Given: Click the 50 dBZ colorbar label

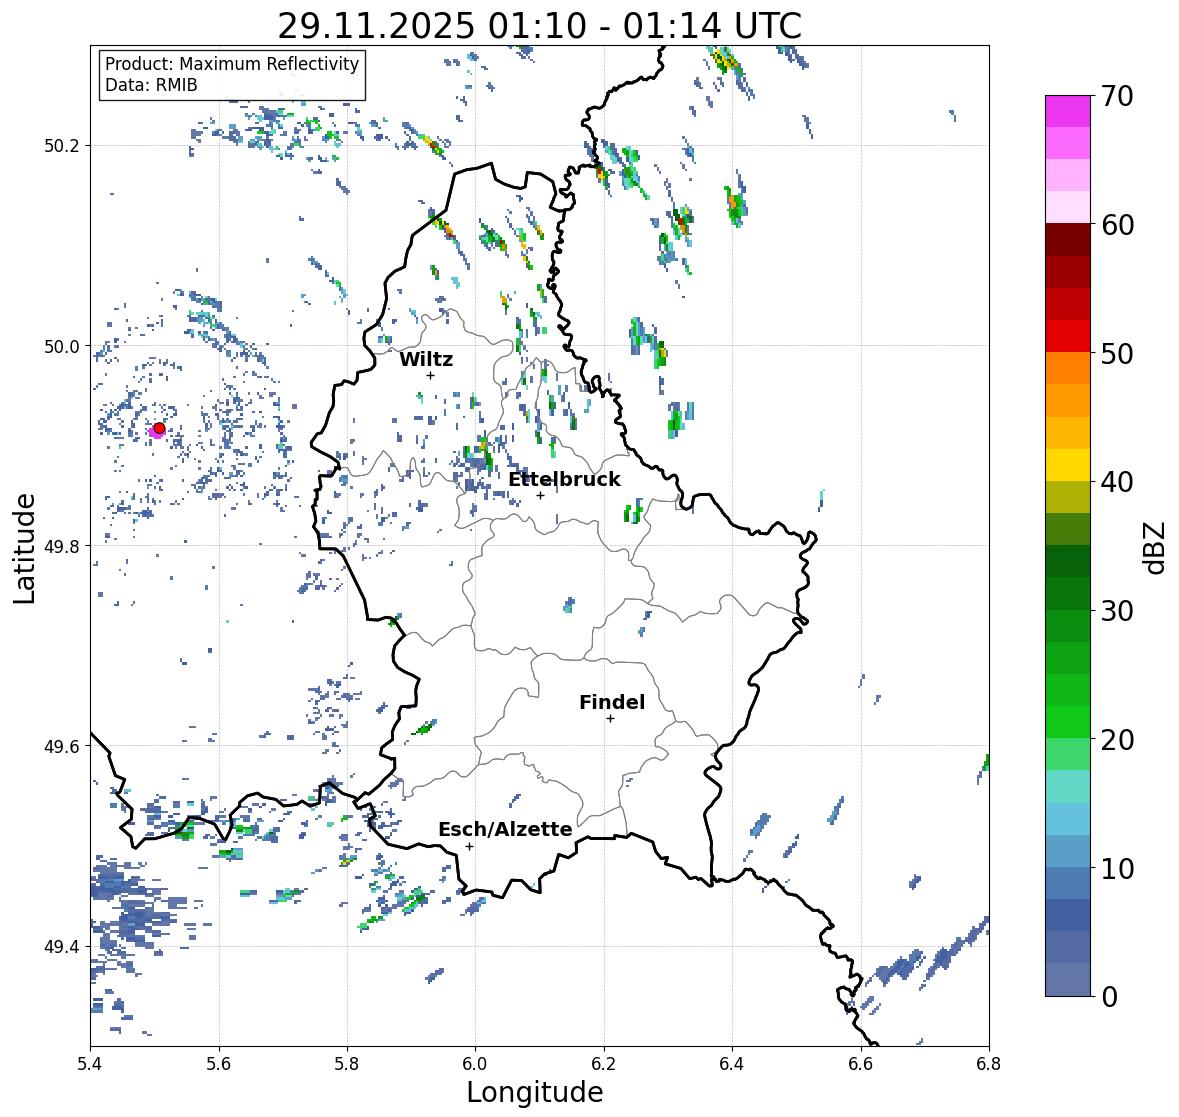Looking at the screenshot, I should [x=1117, y=353].
